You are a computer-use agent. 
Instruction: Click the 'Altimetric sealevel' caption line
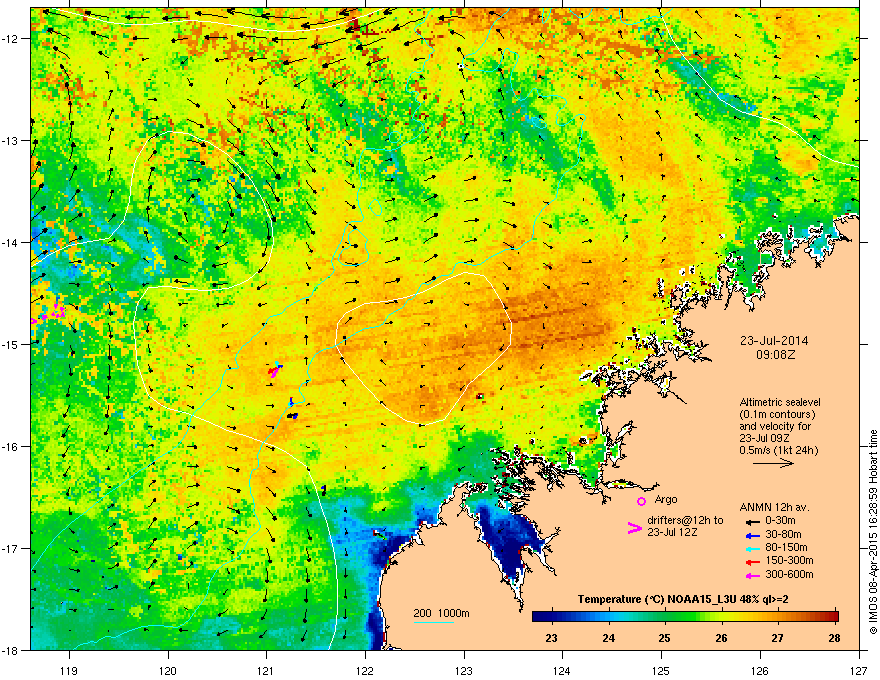[x=780, y=402]
